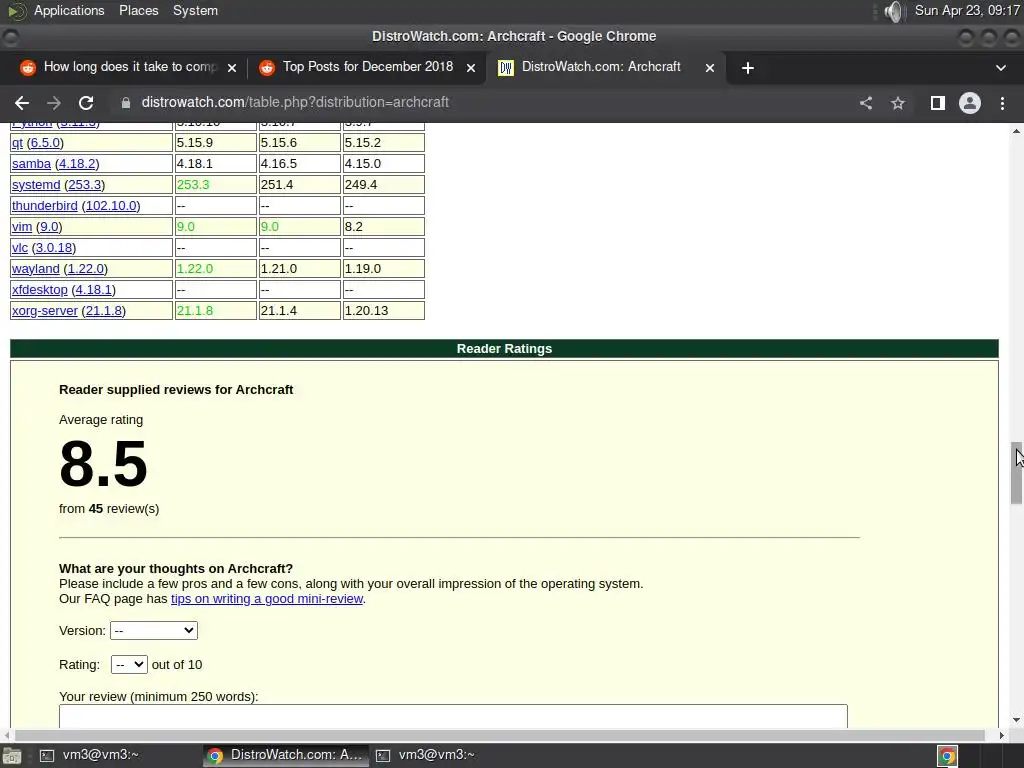Go back to the previous page
1024x768 pixels.
click(22, 103)
